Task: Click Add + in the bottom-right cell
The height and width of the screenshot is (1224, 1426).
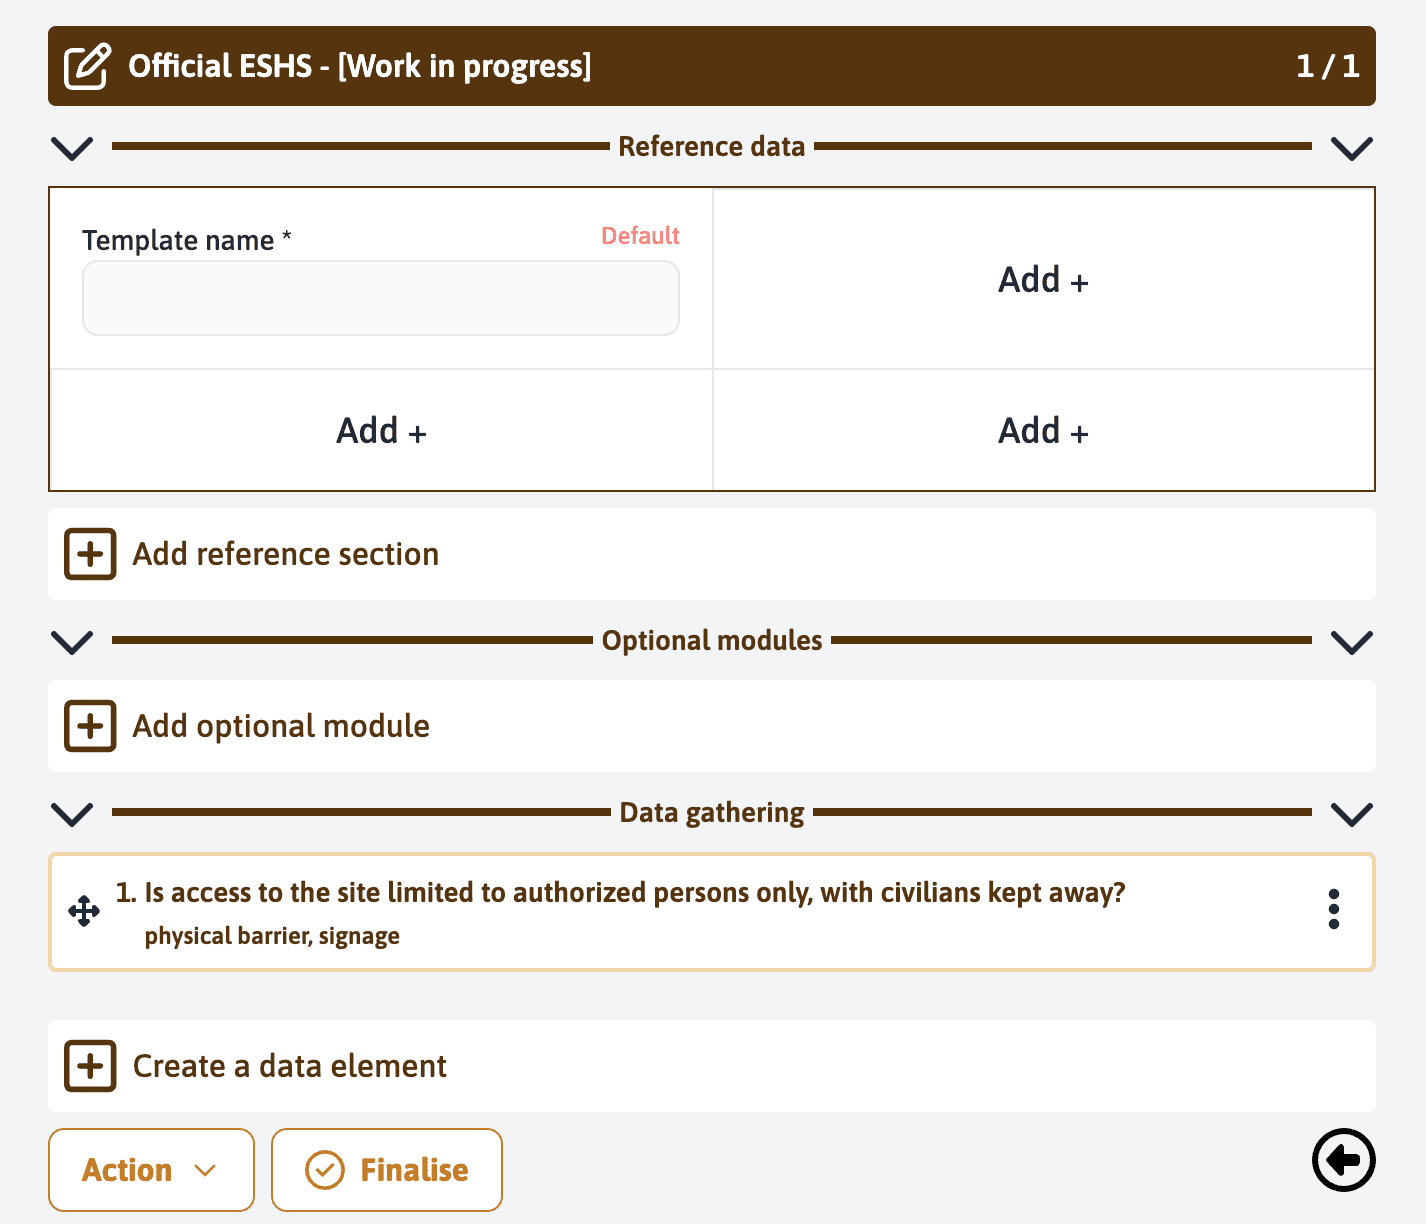Action: 1043,431
